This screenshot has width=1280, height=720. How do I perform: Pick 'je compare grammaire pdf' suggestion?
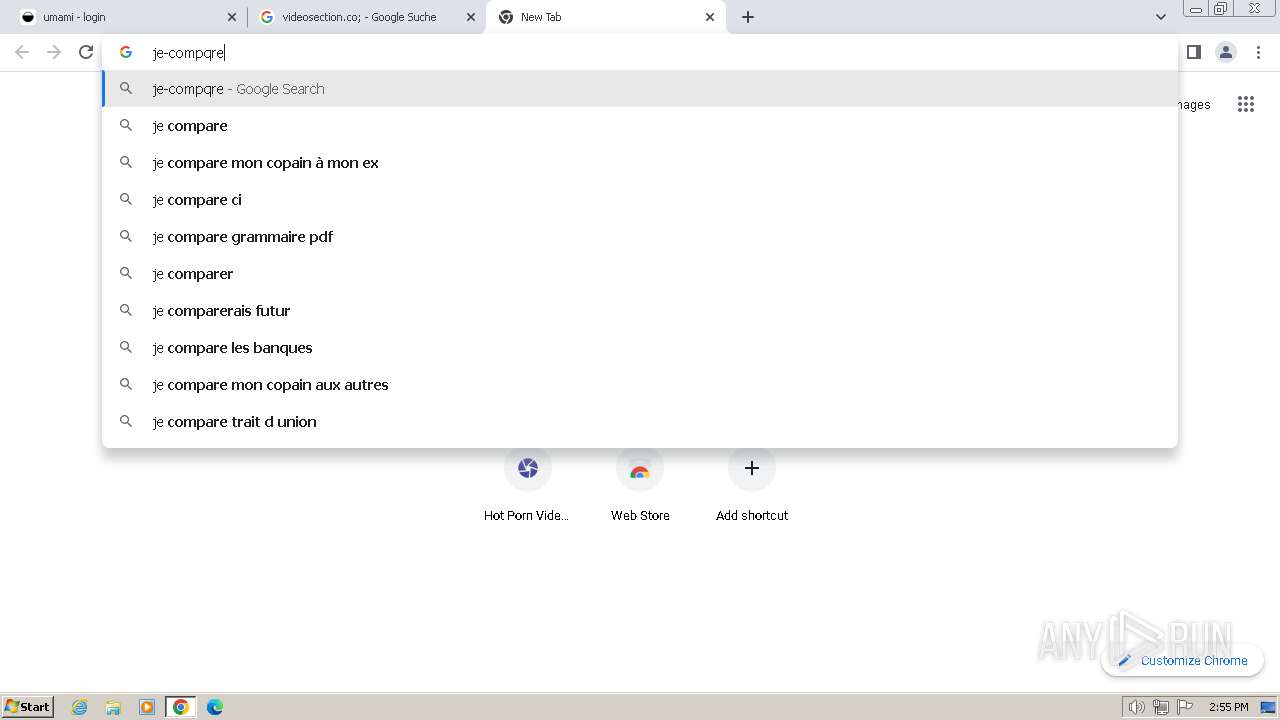[x=640, y=237]
